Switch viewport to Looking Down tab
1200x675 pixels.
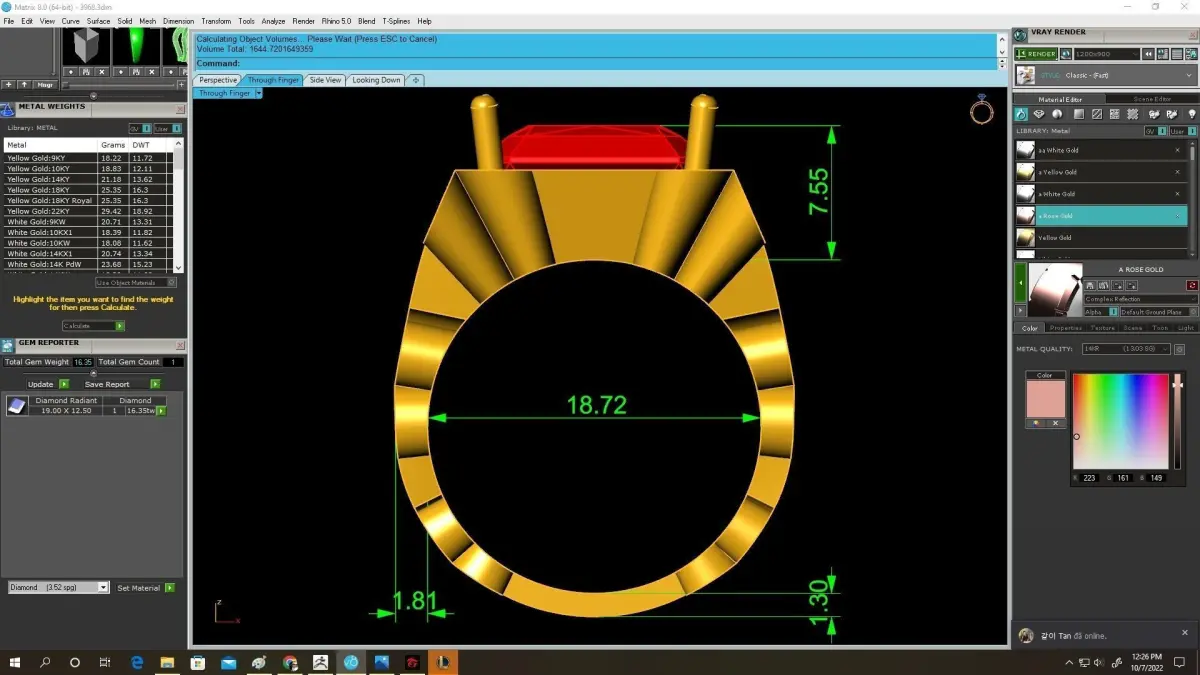click(376, 80)
